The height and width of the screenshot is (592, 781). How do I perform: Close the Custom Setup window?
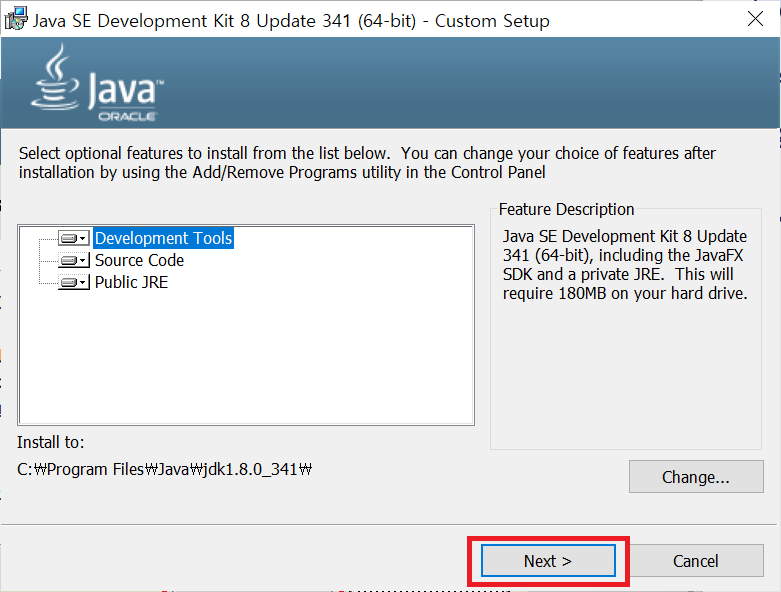(755, 19)
